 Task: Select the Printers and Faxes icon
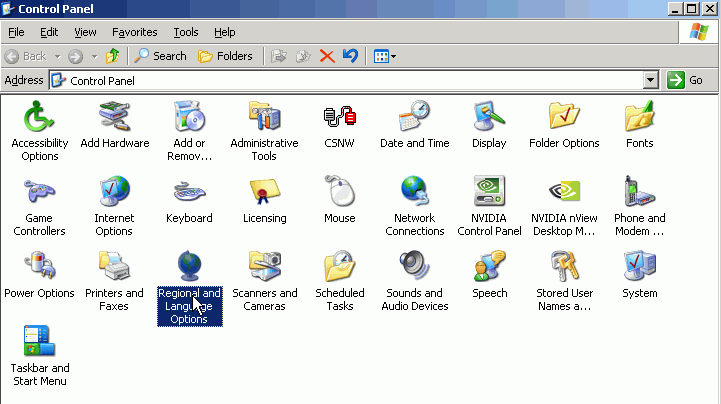tap(114, 268)
